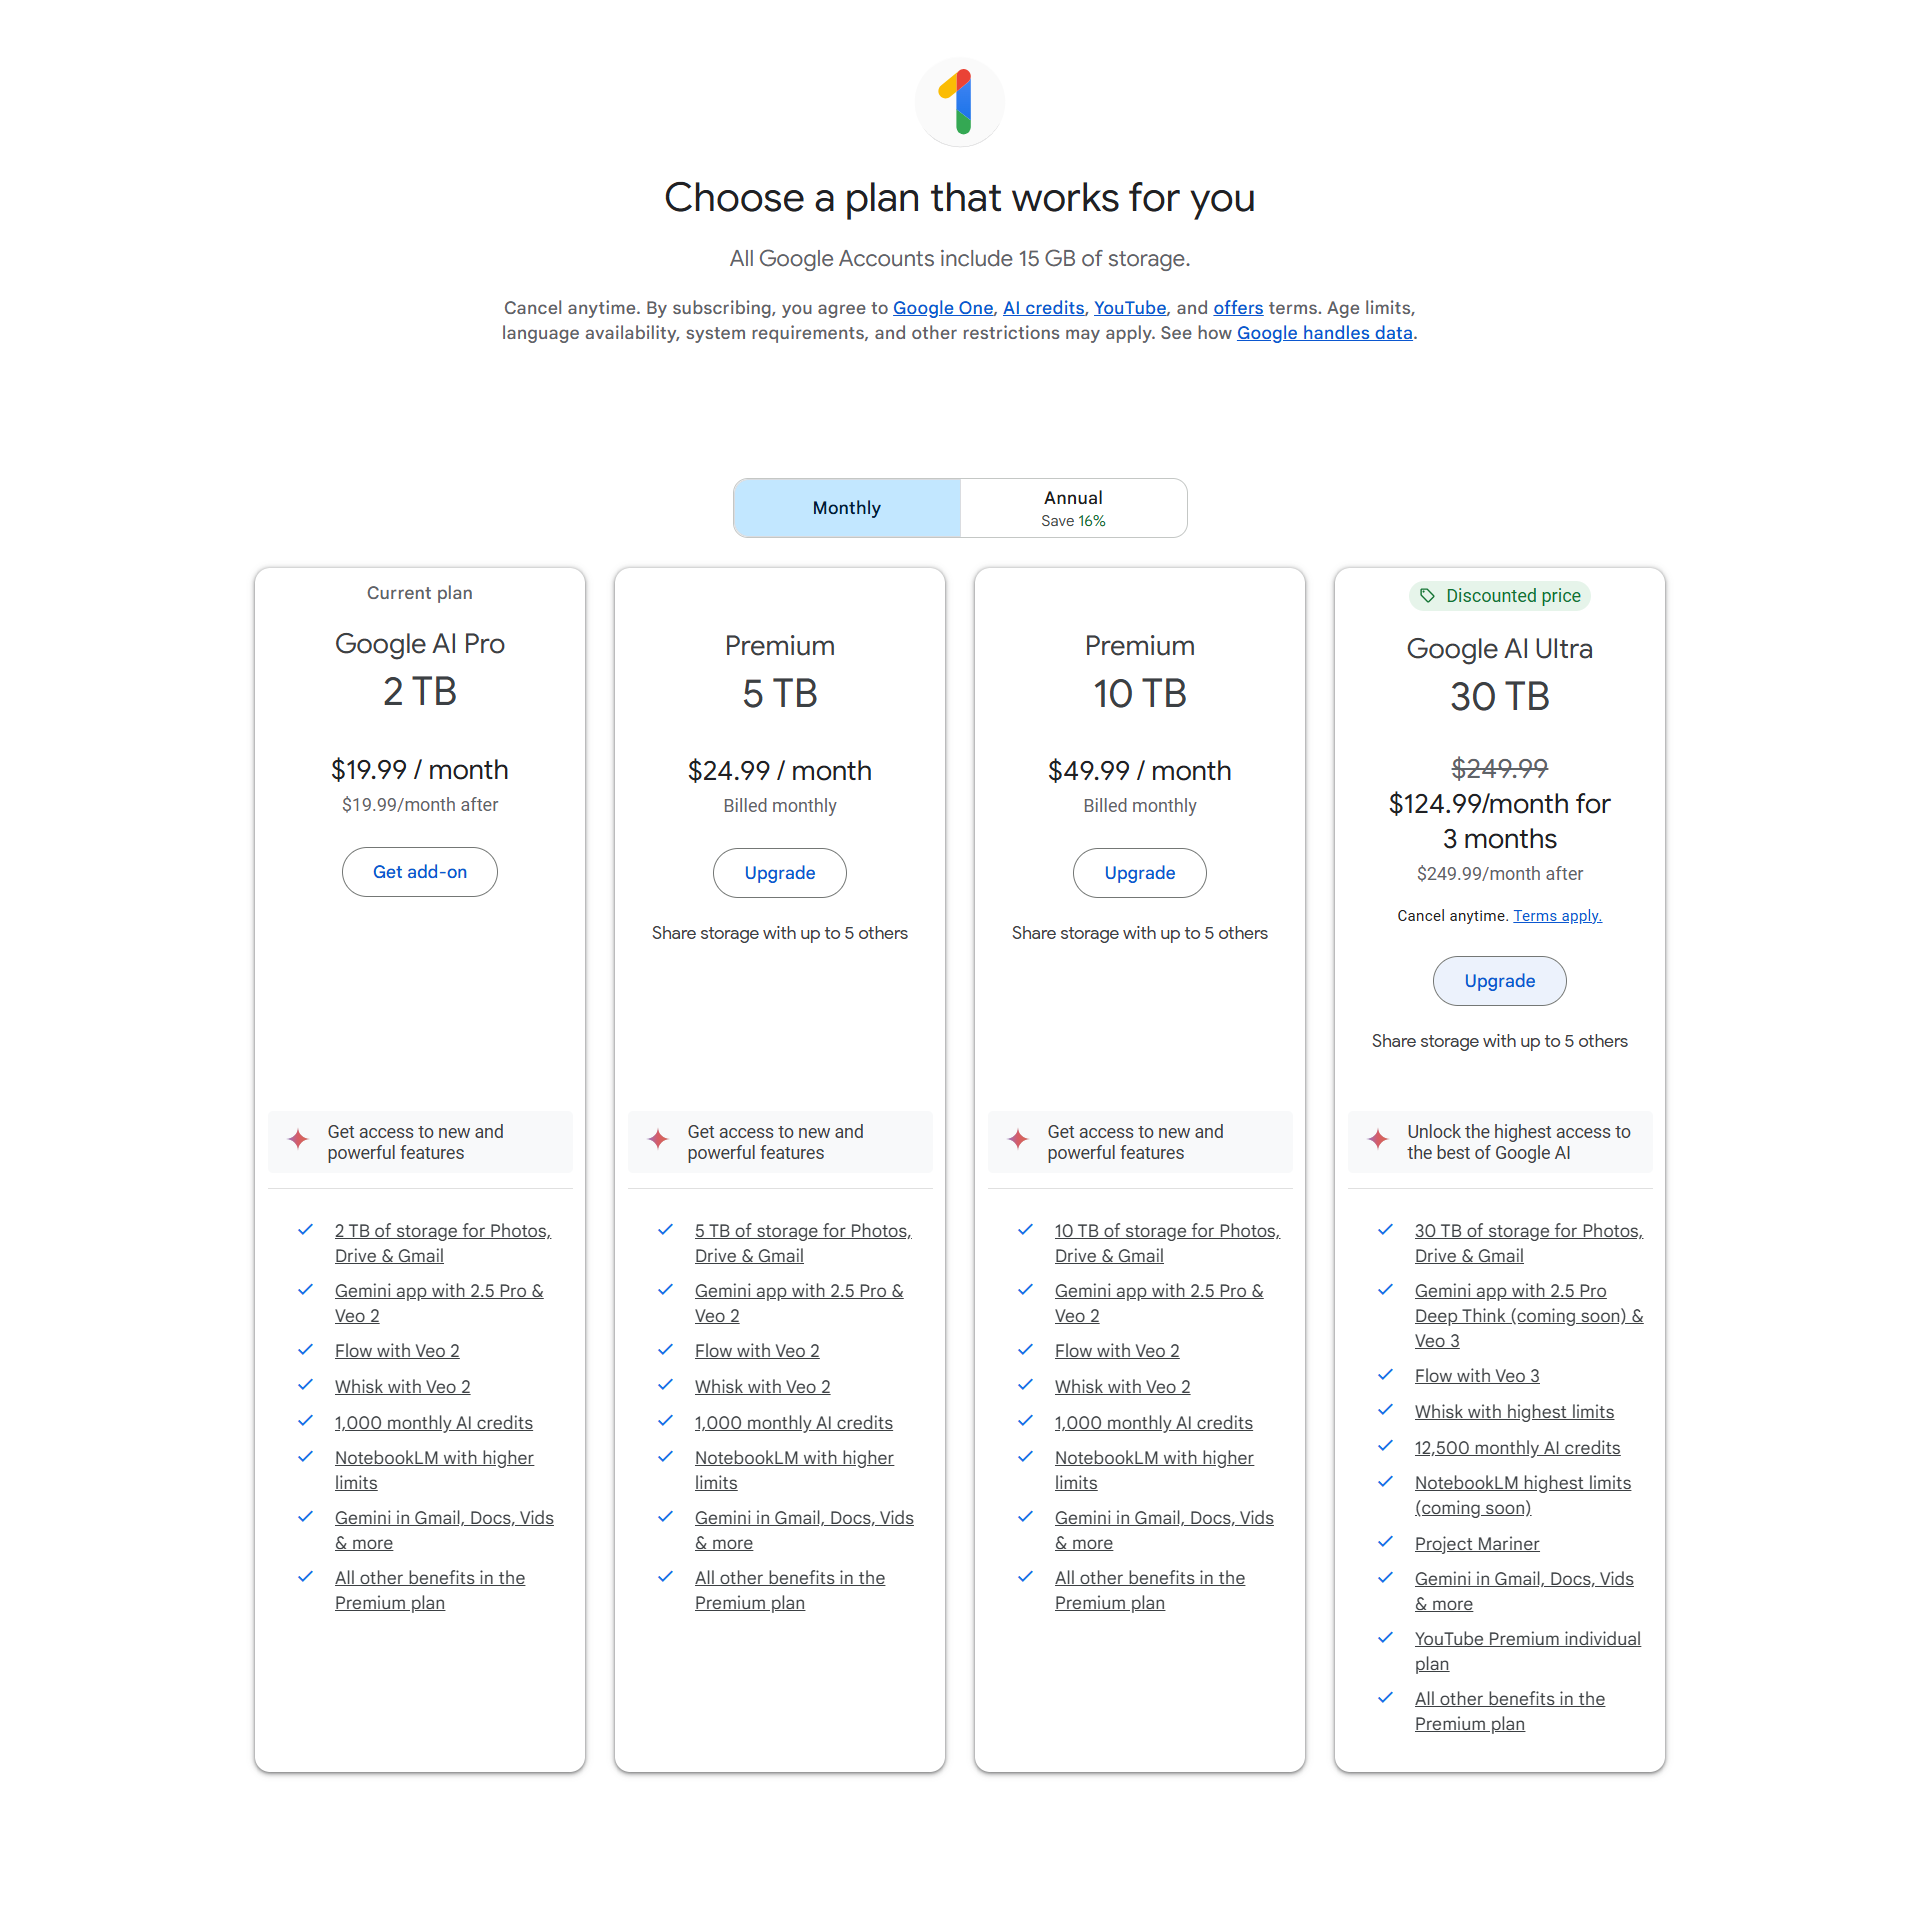Click the sparkle icon in Premium 10 TB card
This screenshot has height=1920, width=1920.
tap(1018, 1139)
